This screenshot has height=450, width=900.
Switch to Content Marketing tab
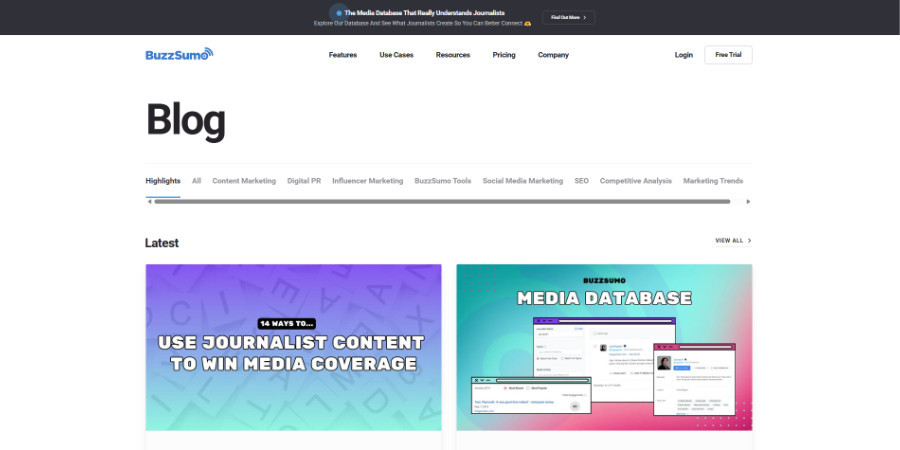[x=244, y=181]
